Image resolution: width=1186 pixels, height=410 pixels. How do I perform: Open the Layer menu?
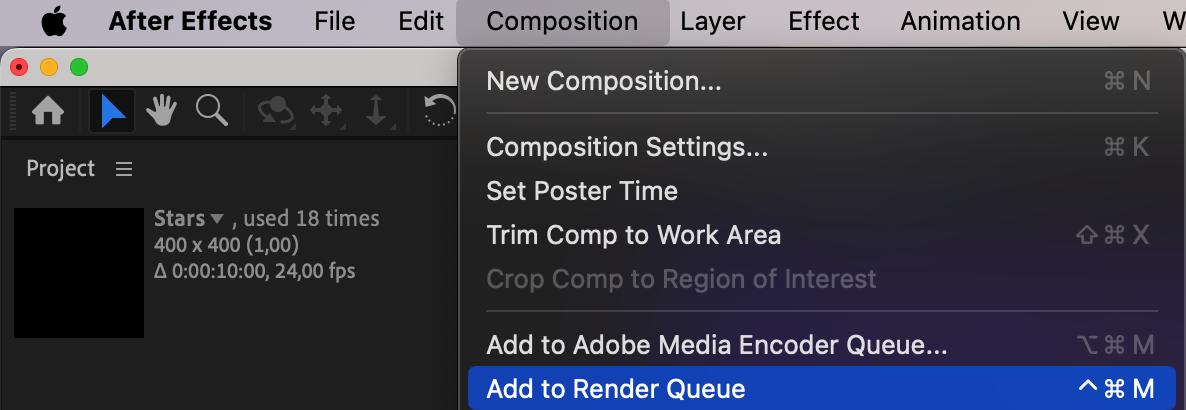click(713, 21)
